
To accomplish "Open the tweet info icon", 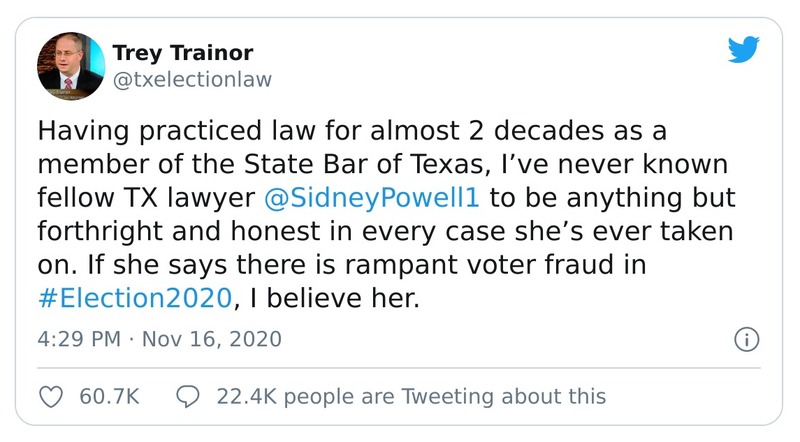I will [745, 338].
